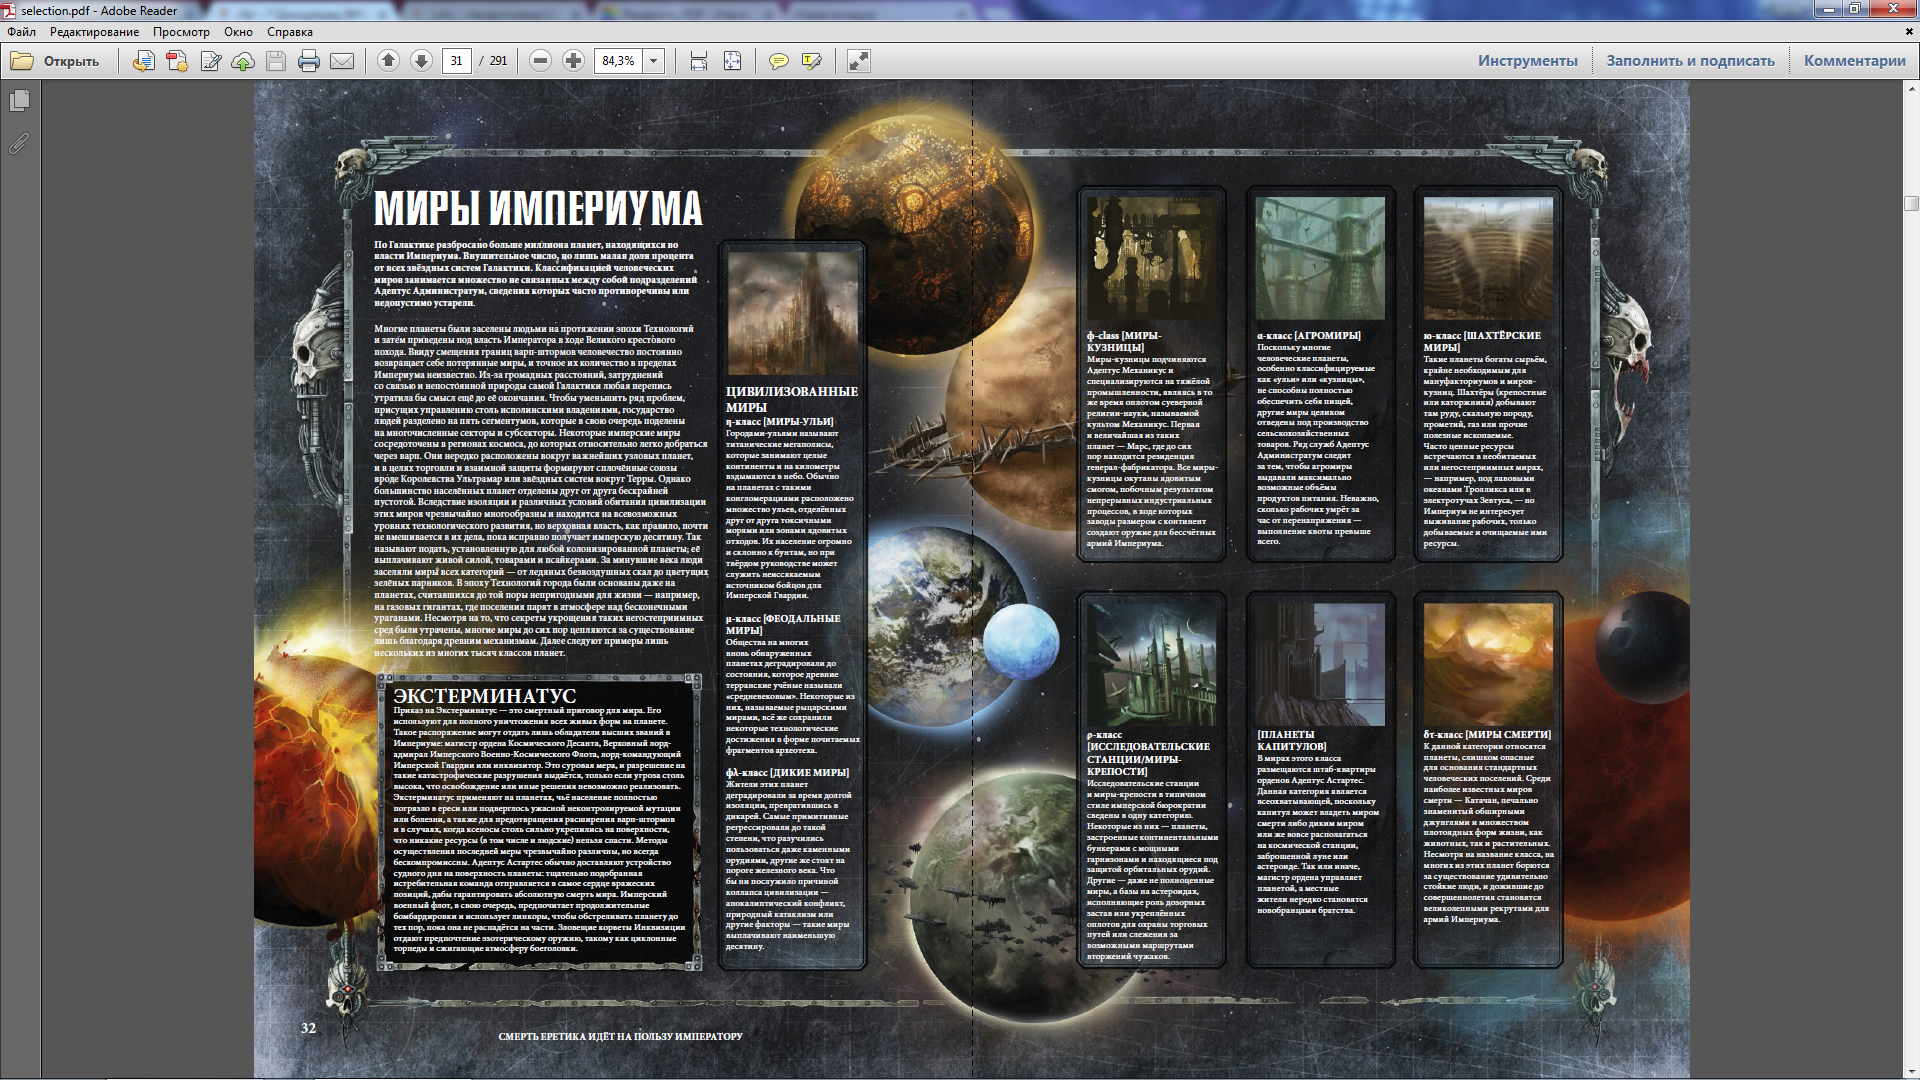Click the zoom value field 84,3%

(619, 61)
